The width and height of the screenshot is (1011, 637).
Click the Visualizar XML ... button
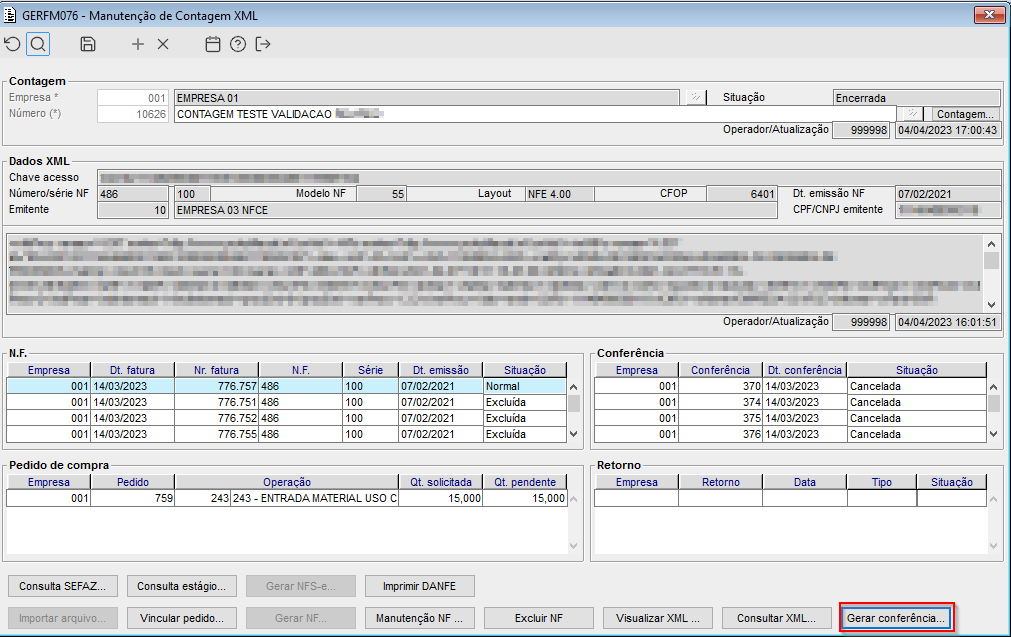658,618
